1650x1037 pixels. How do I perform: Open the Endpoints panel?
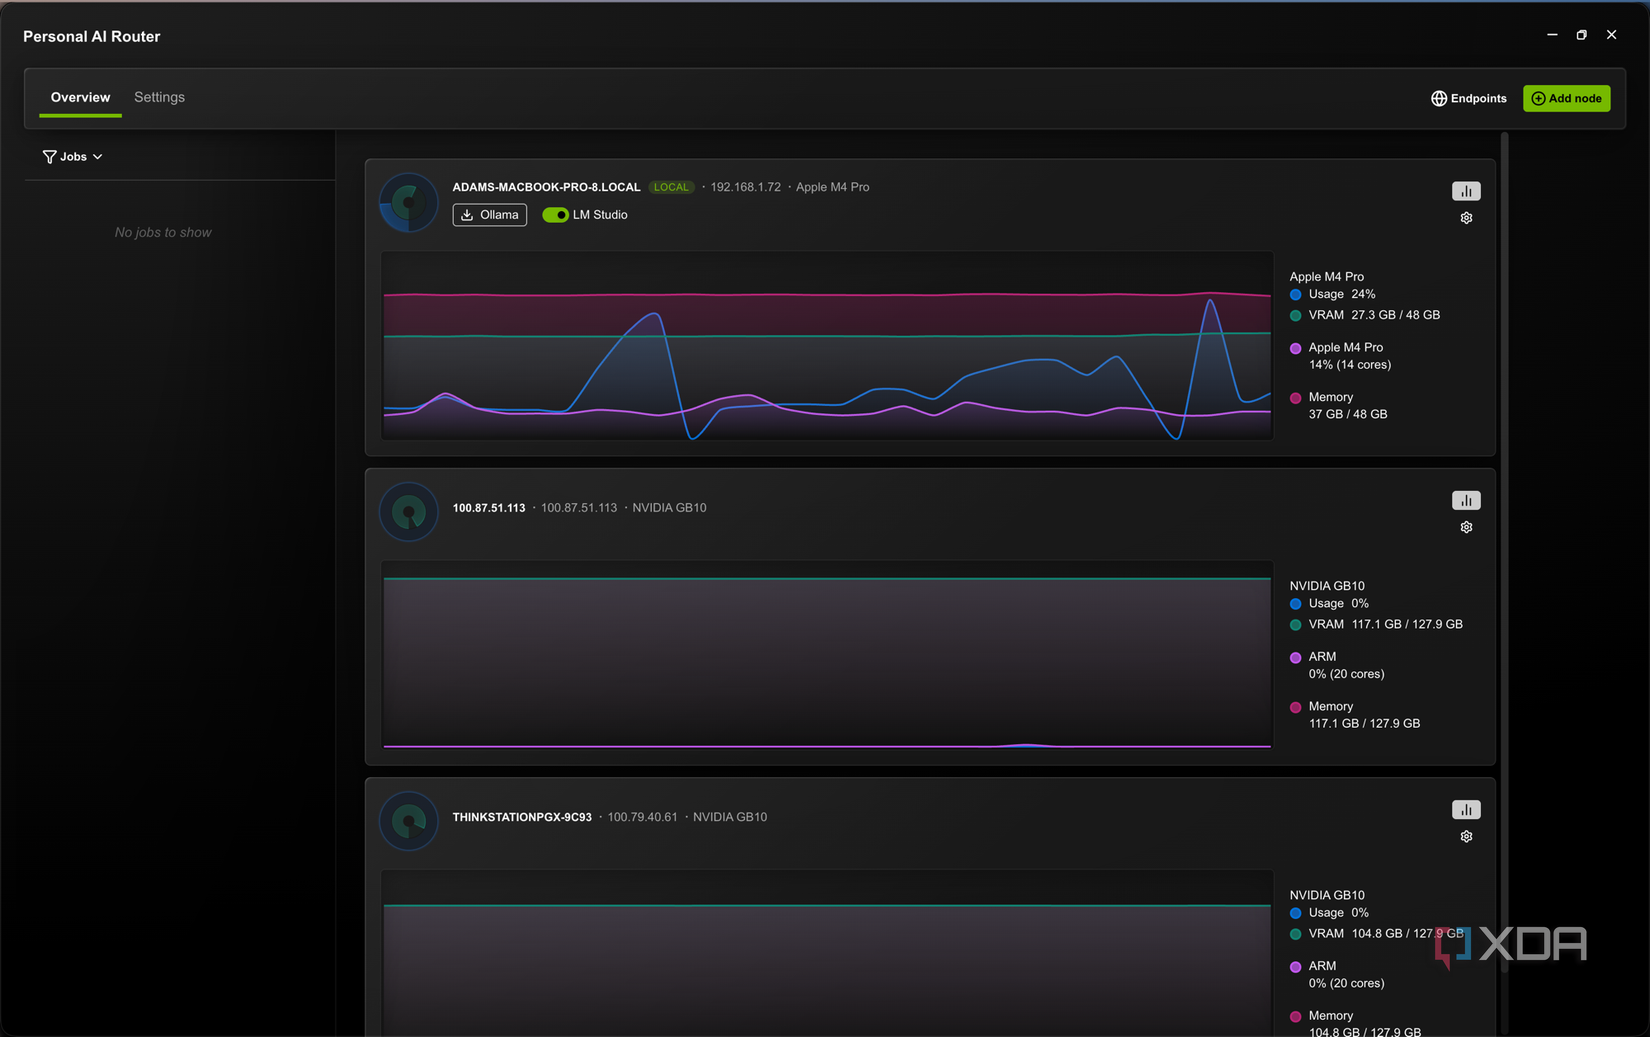click(x=1468, y=98)
